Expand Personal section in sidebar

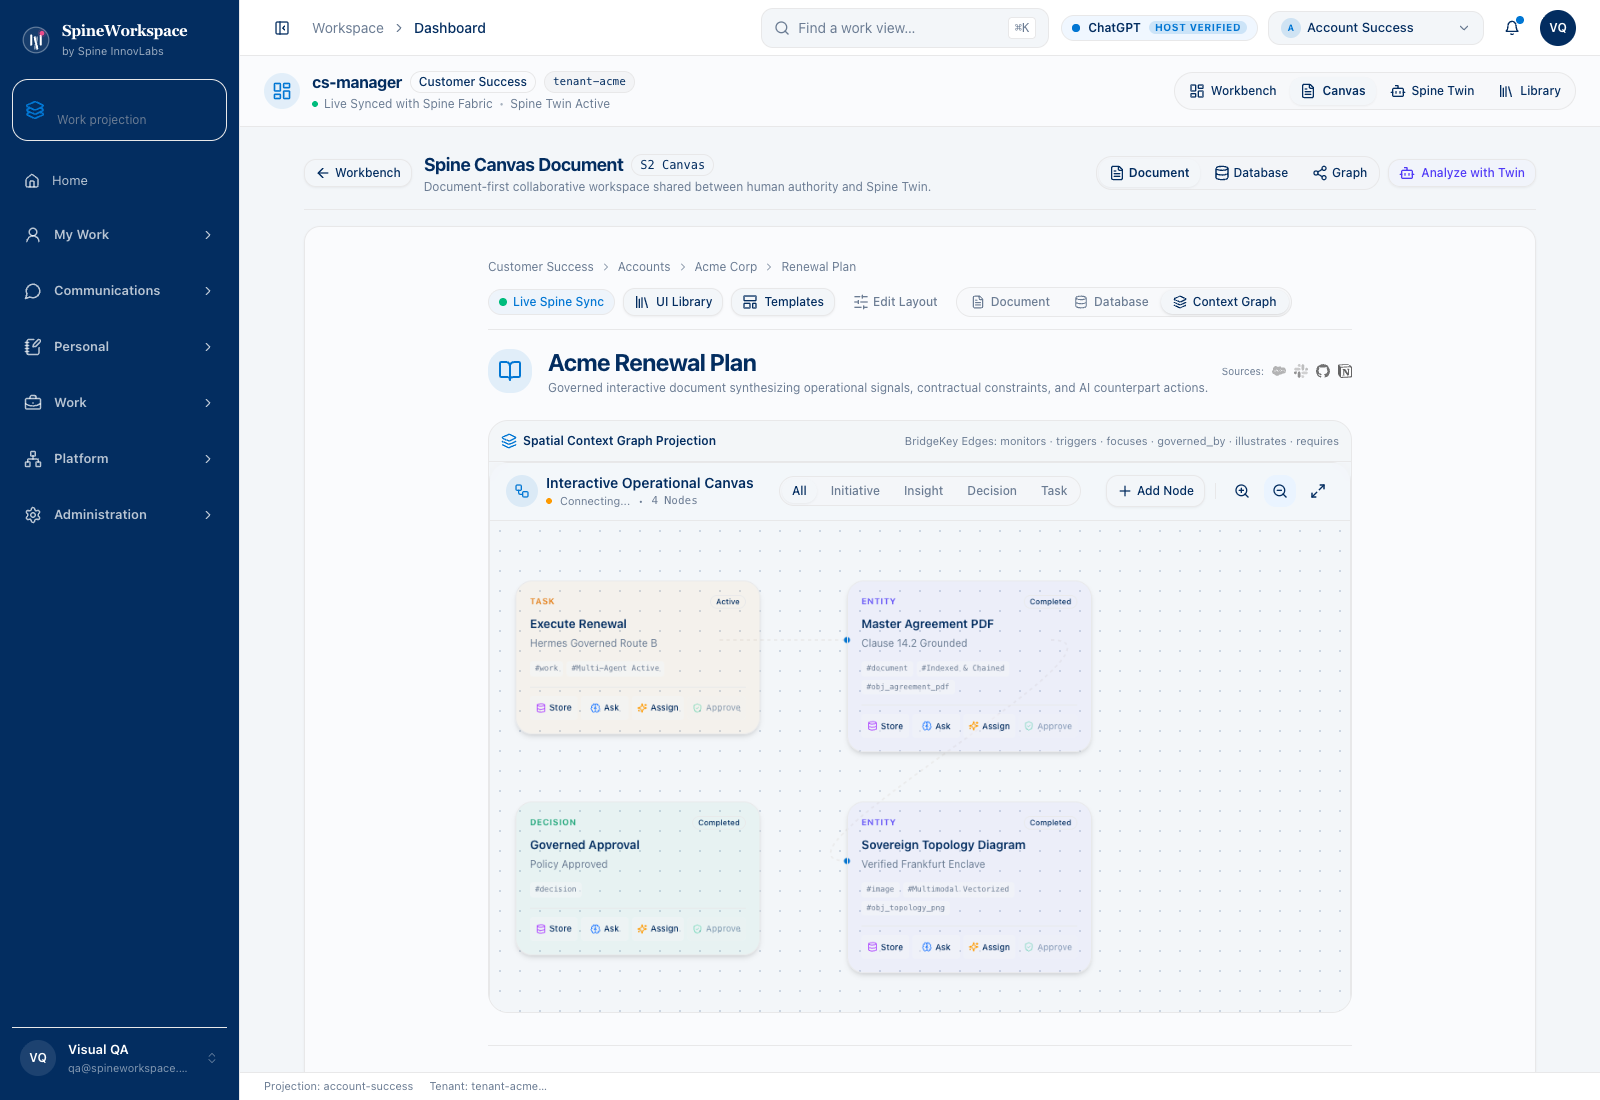tap(119, 347)
